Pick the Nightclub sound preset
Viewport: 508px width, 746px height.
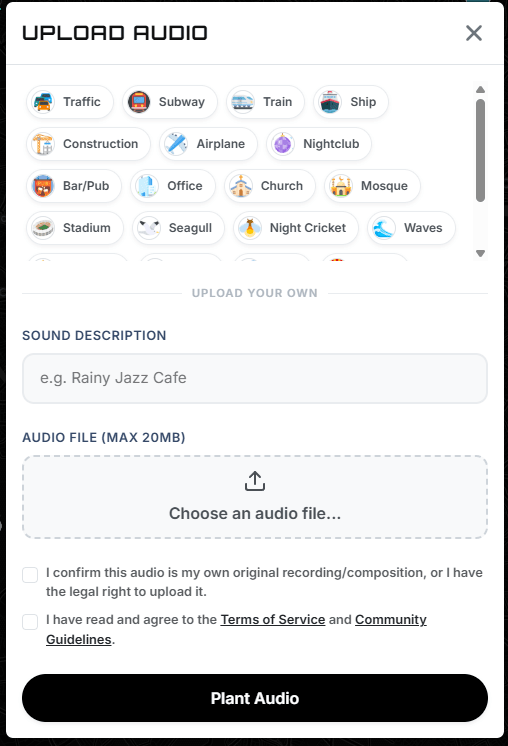(x=319, y=144)
